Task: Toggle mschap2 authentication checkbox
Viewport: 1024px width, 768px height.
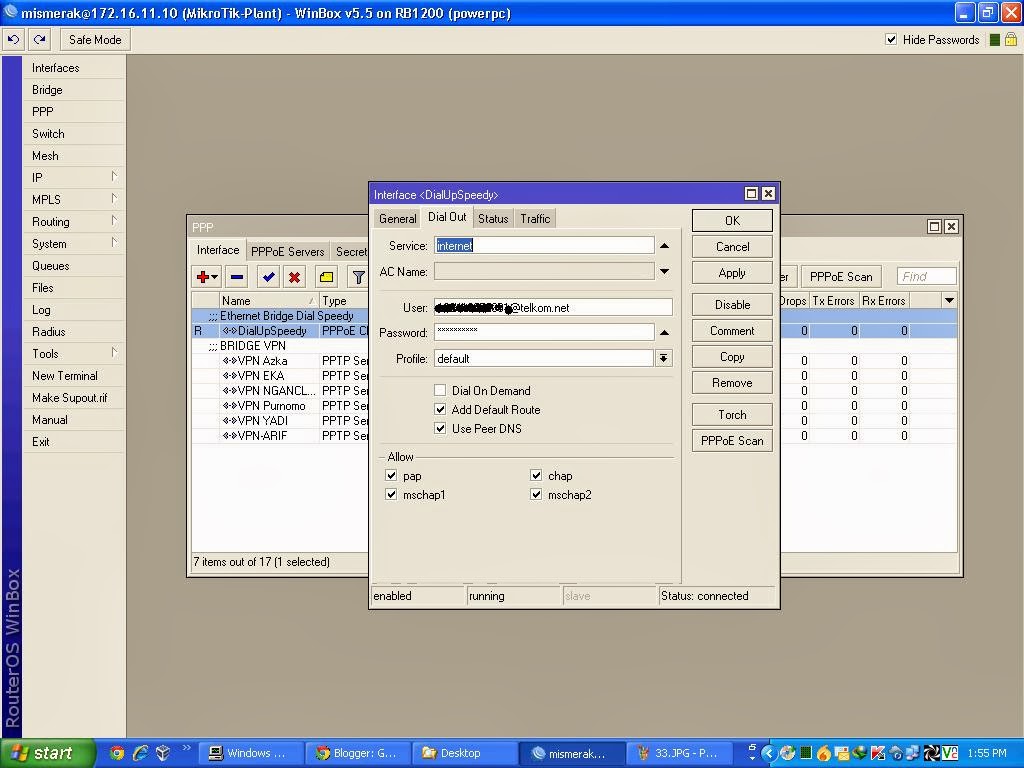Action: pyautogui.click(x=536, y=494)
